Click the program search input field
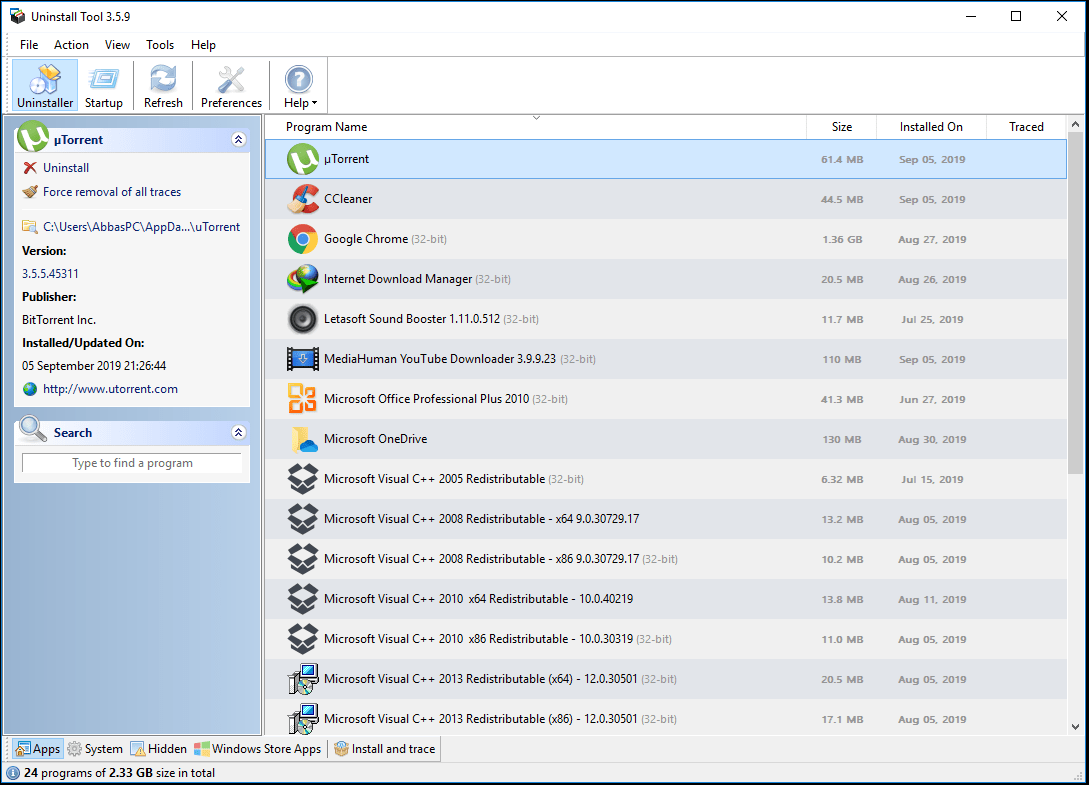 click(x=132, y=463)
